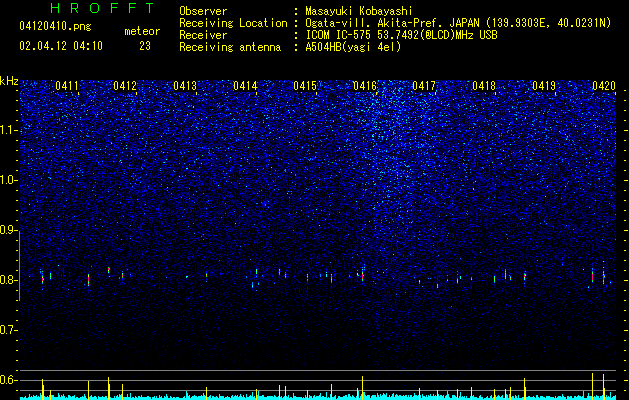The image size is (629, 400).
Task: Click the 0.6 kHz axis label
Action: point(8,380)
